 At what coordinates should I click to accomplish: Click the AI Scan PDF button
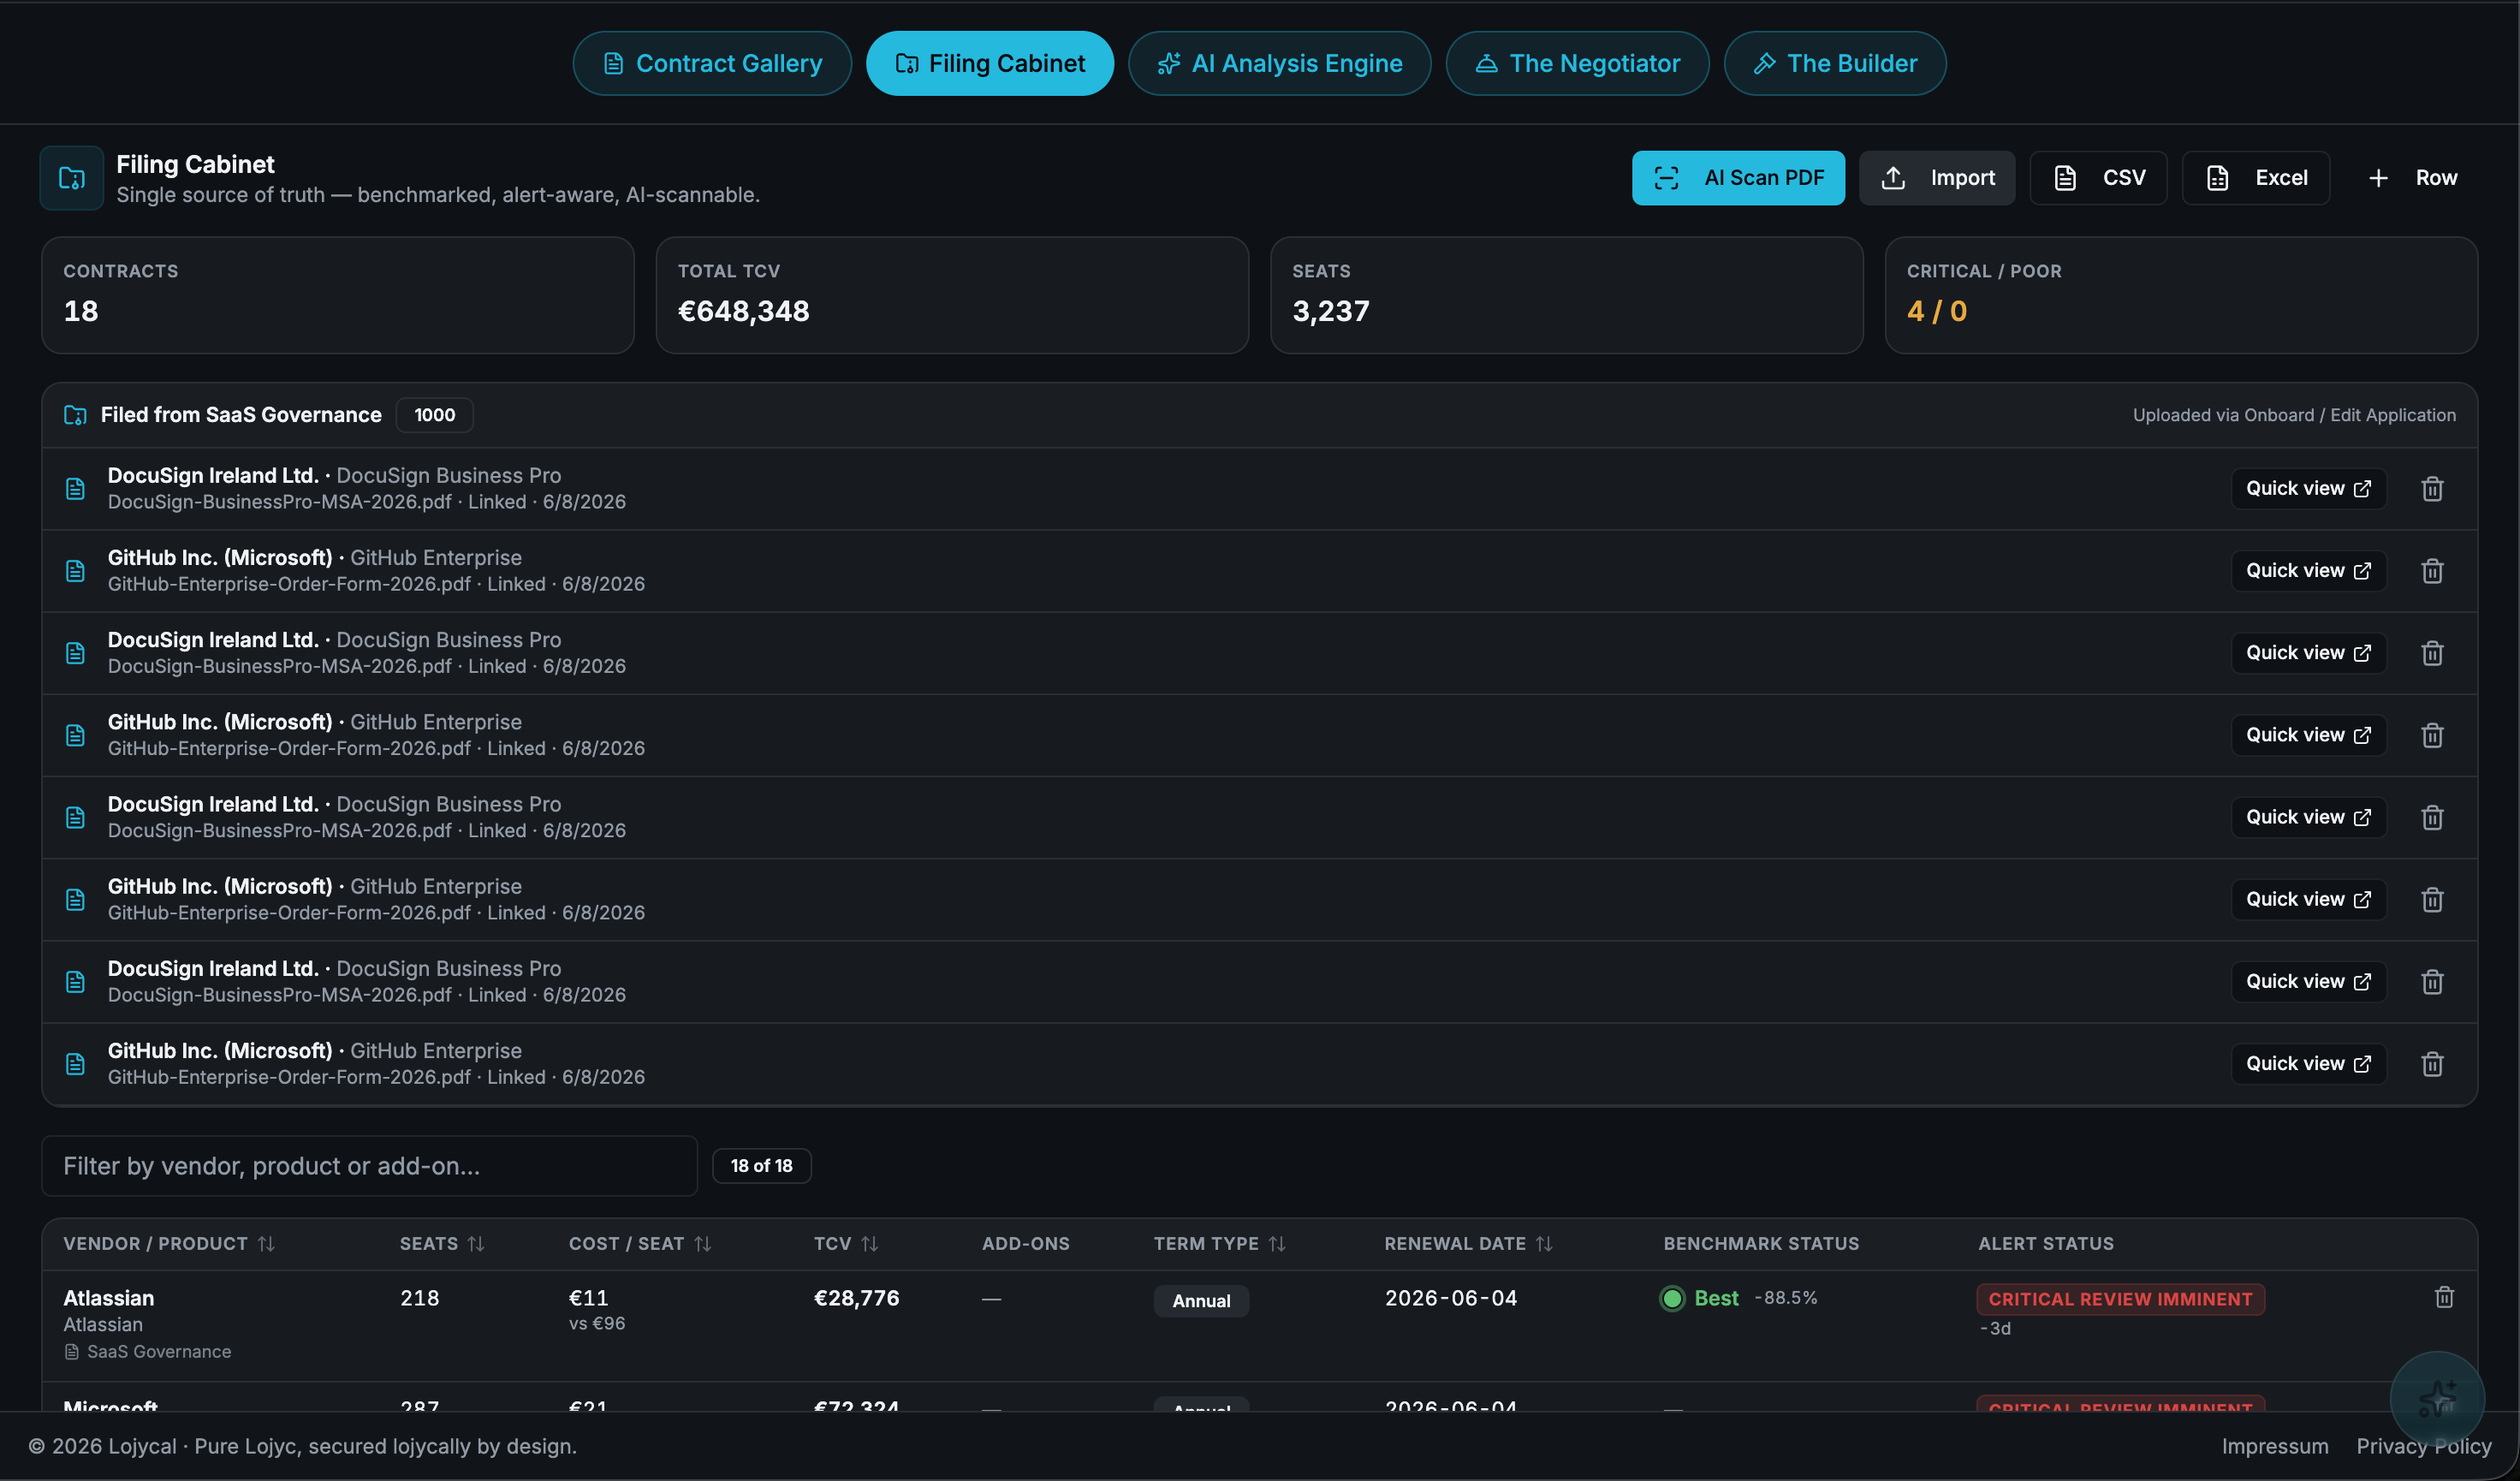pyautogui.click(x=1738, y=178)
